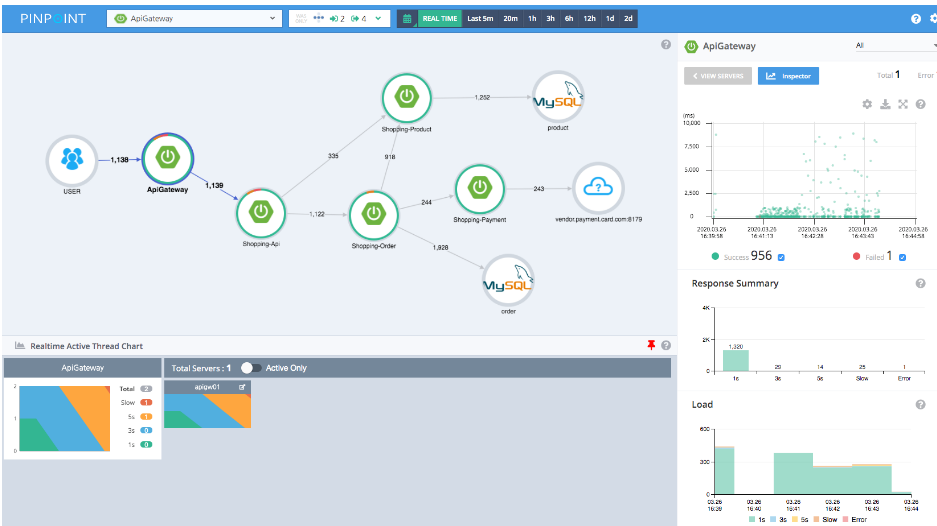Image resolution: width=937 pixels, height=526 pixels.
Task: Select the 6h time range
Action: coord(569,19)
